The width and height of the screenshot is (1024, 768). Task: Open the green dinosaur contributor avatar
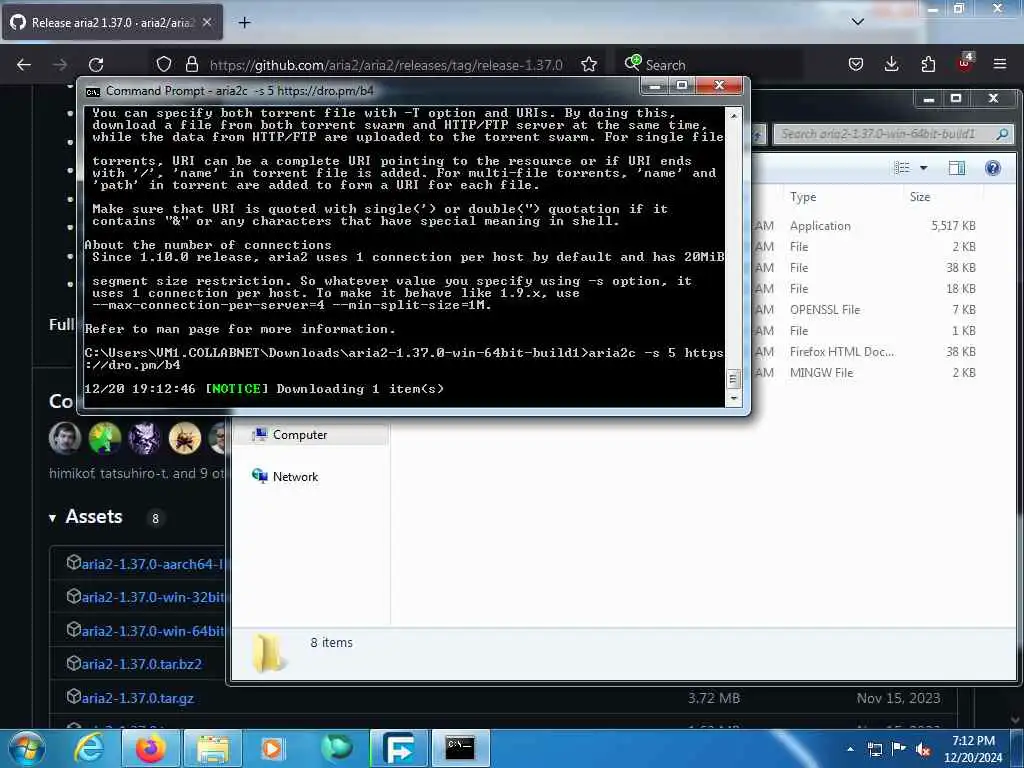point(104,438)
